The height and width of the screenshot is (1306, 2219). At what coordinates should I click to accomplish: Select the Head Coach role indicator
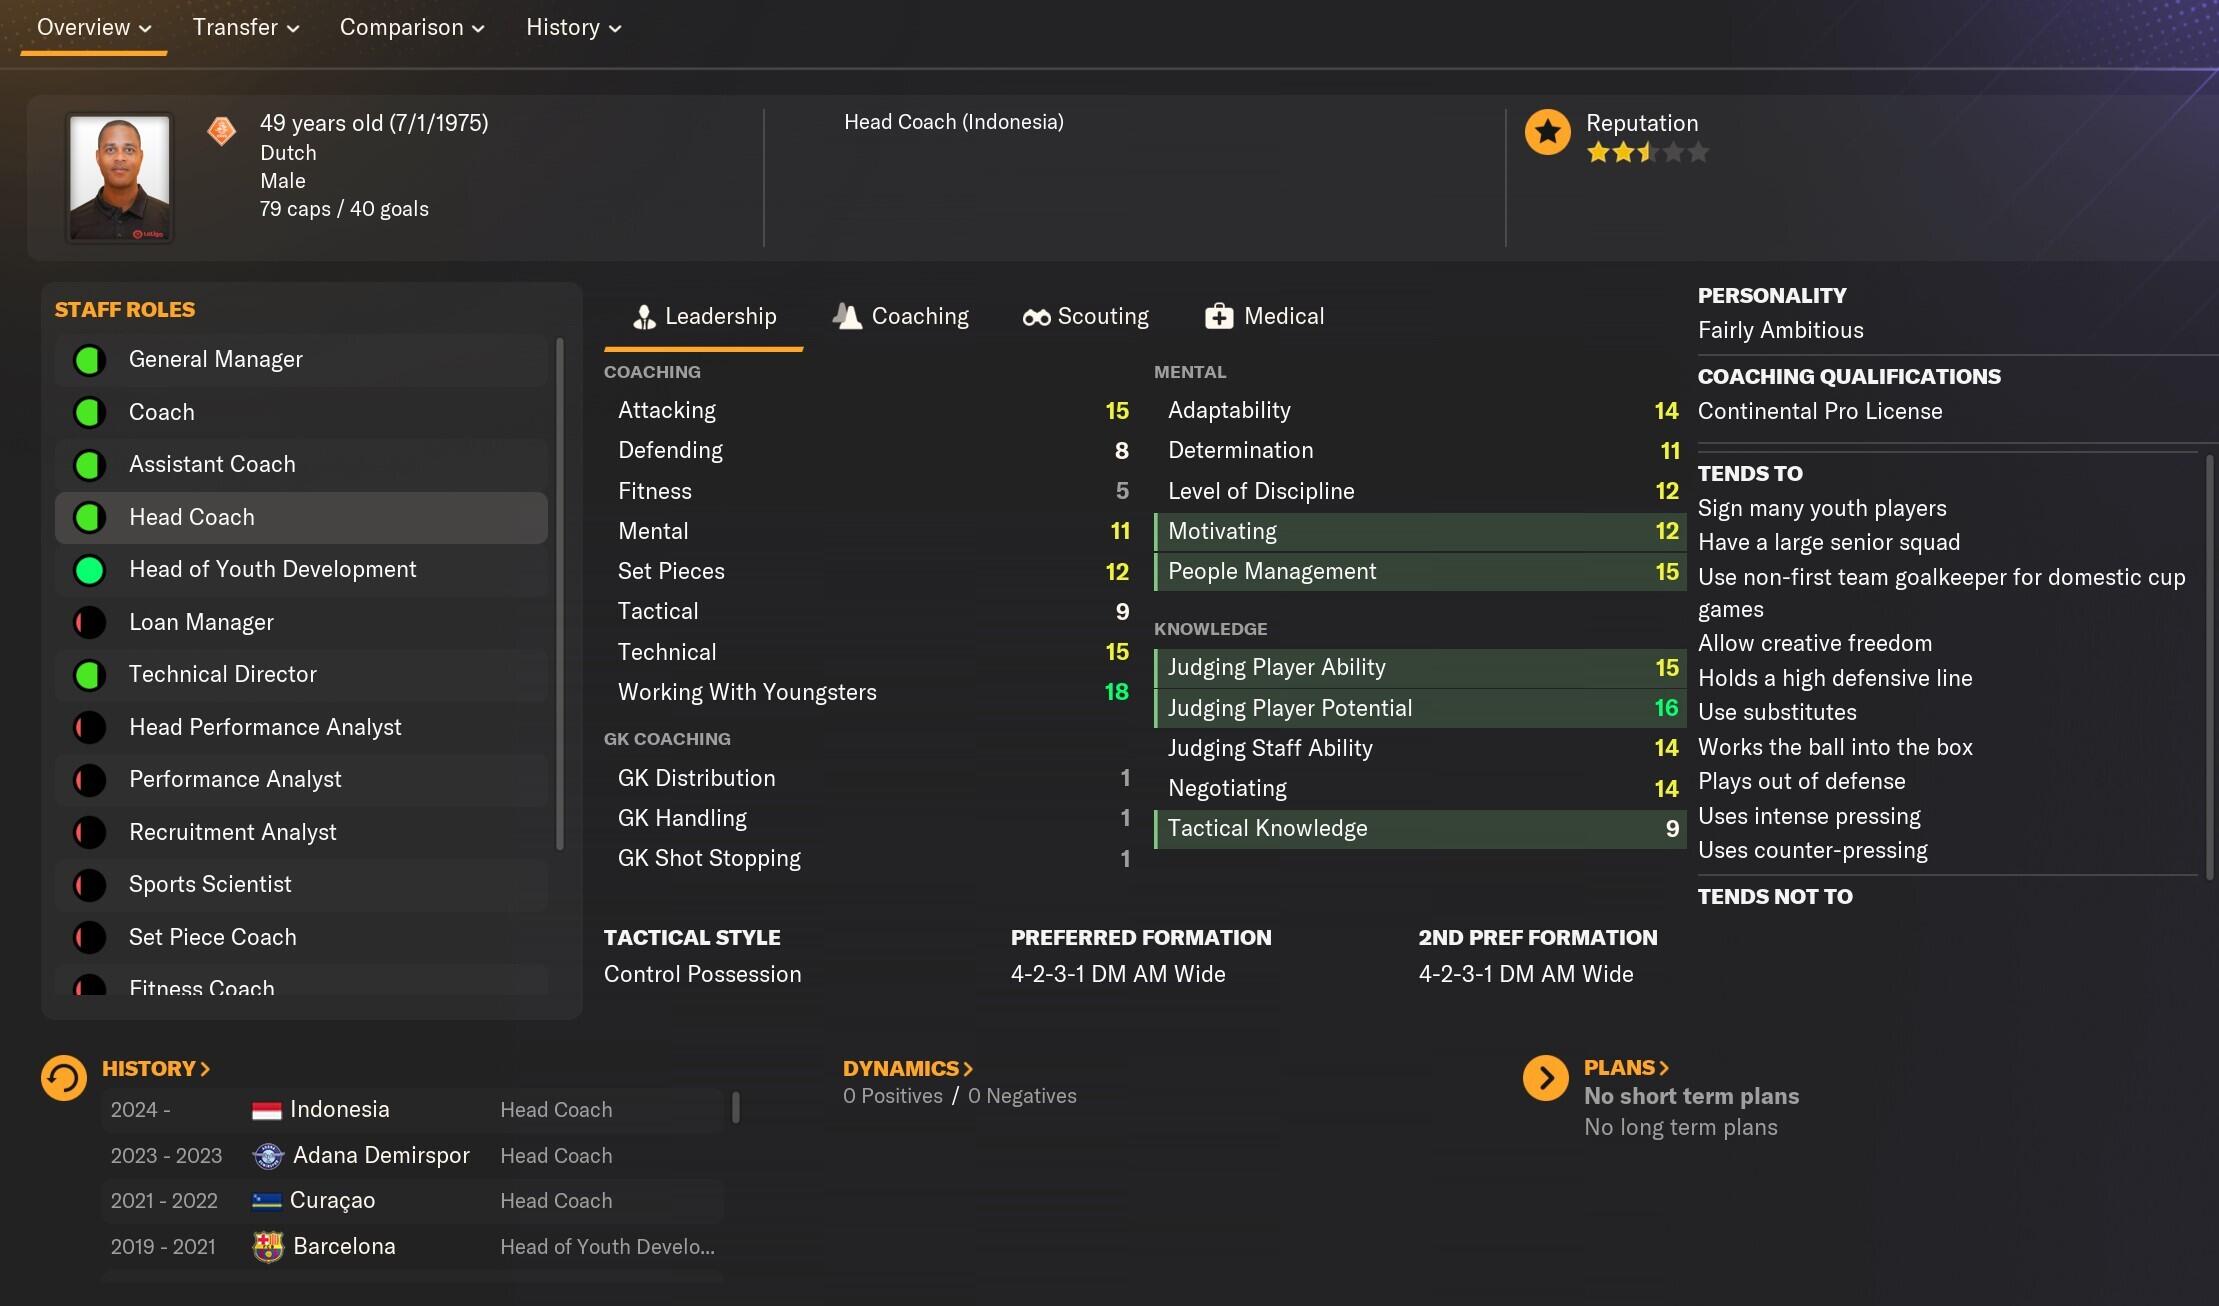pyautogui.click(x=90, y=517)
